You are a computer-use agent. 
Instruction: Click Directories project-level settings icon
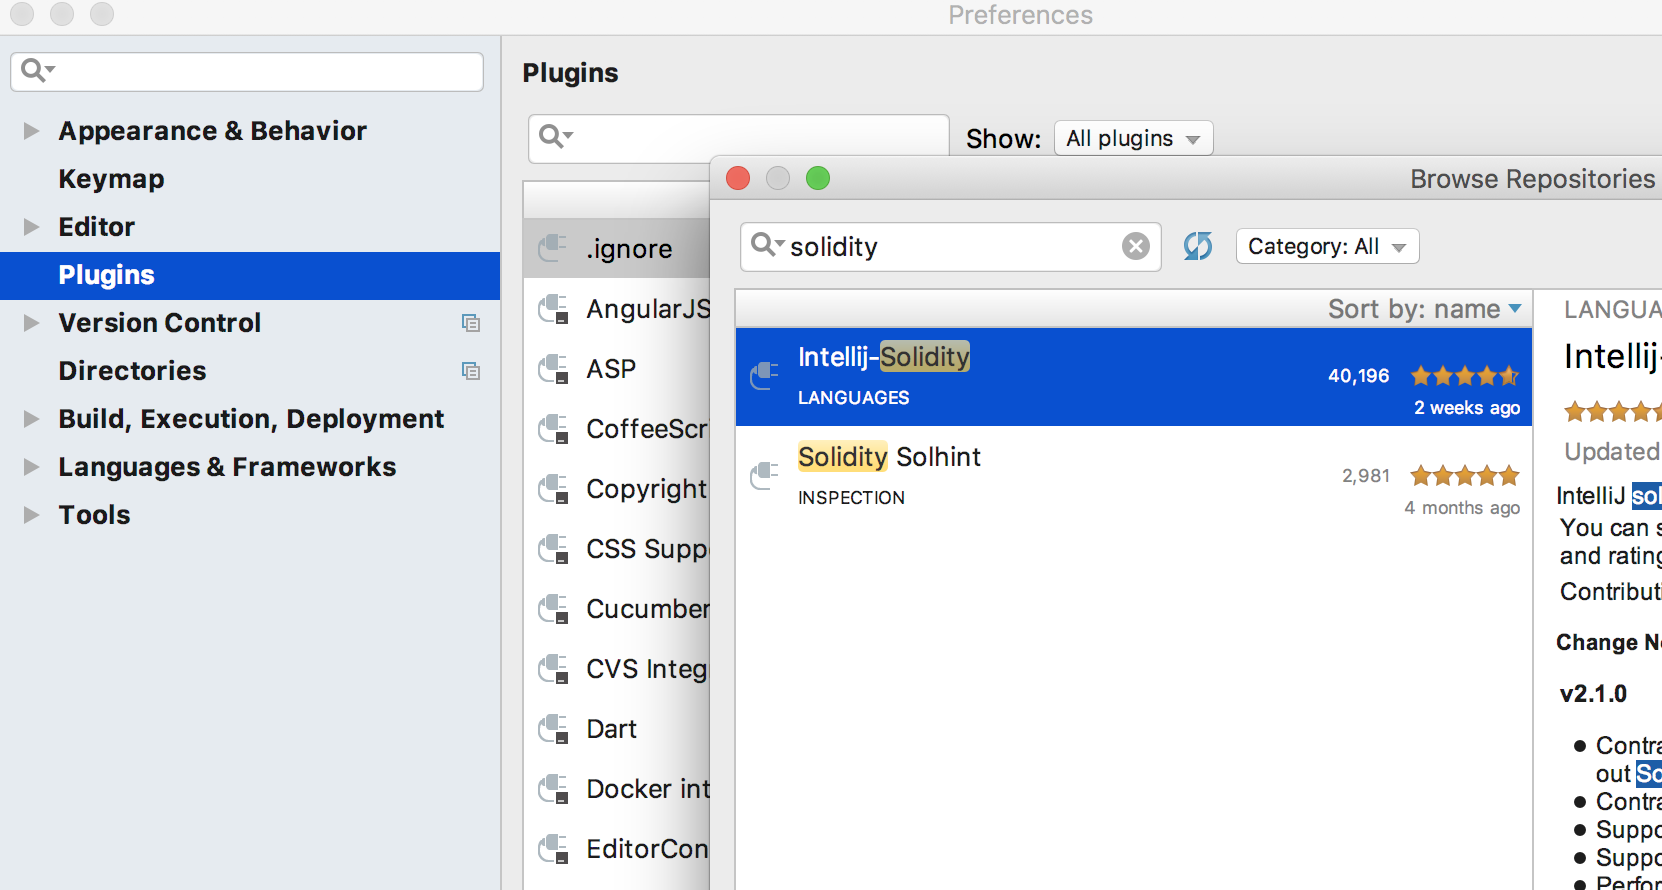pos(471,371)
